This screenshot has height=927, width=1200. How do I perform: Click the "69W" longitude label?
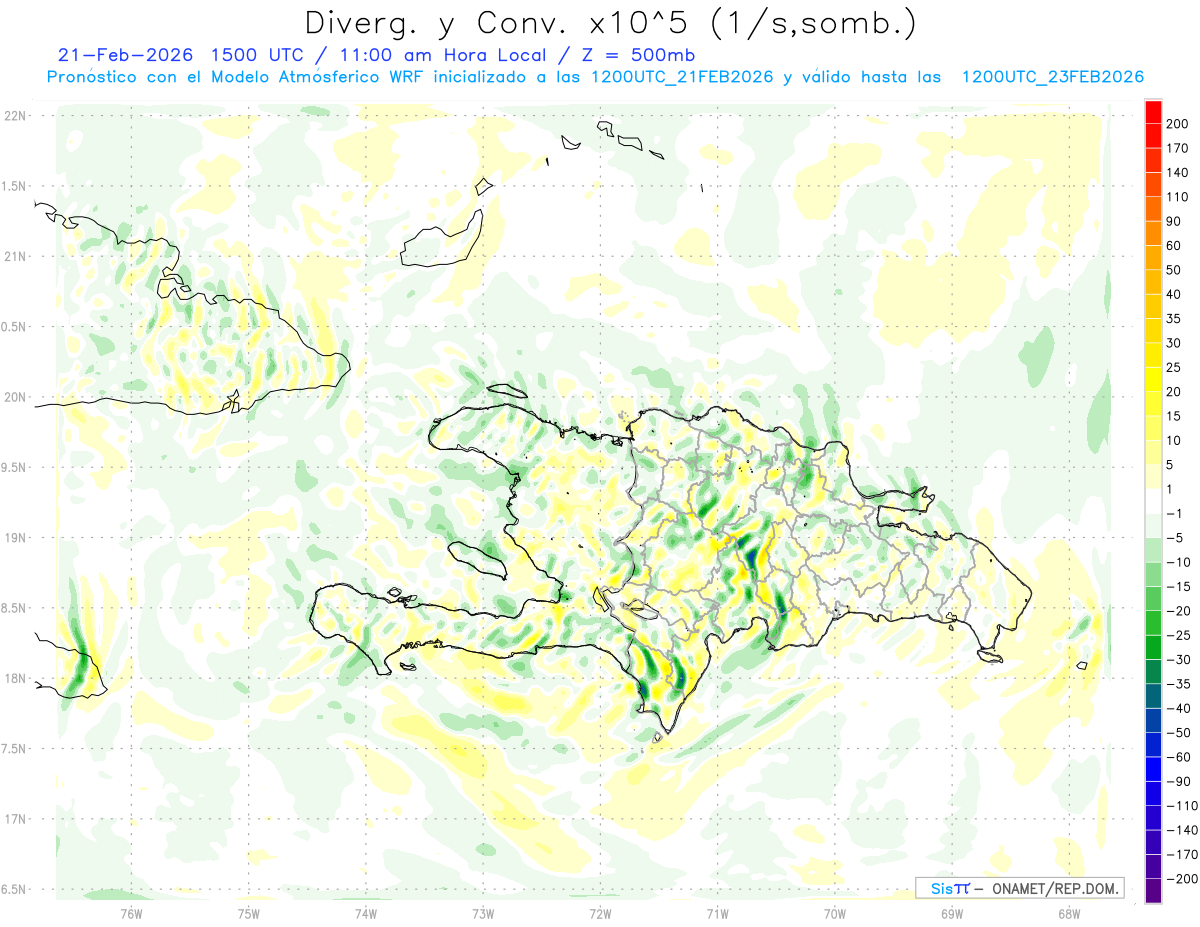coord(951,913)
